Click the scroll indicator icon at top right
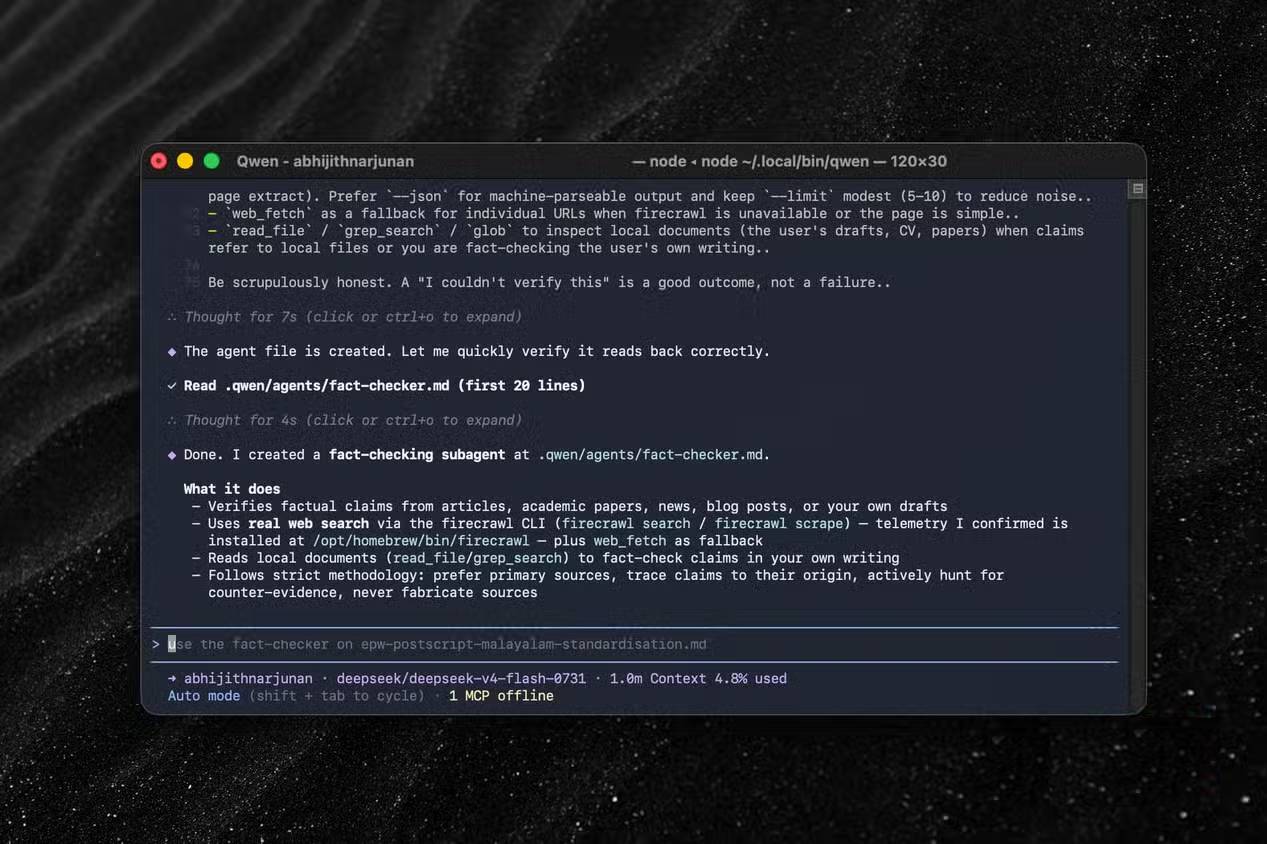 pyautogui.click(x=1137, y=189)
